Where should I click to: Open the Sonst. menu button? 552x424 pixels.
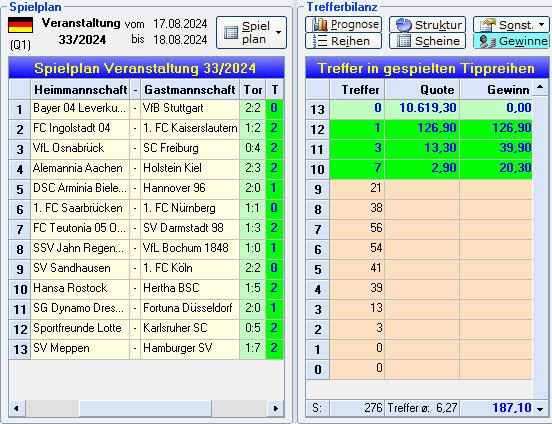511,25
